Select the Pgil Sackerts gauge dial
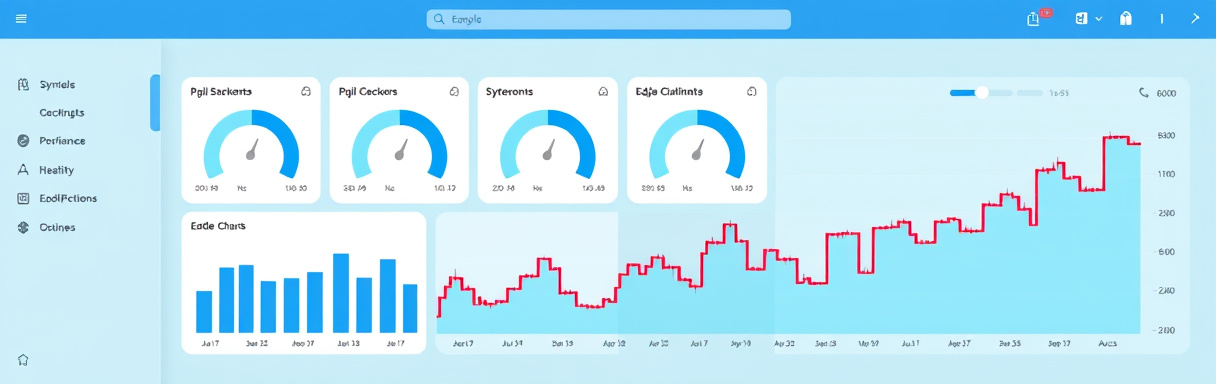 pyautogui.click(x=251, y=145)
